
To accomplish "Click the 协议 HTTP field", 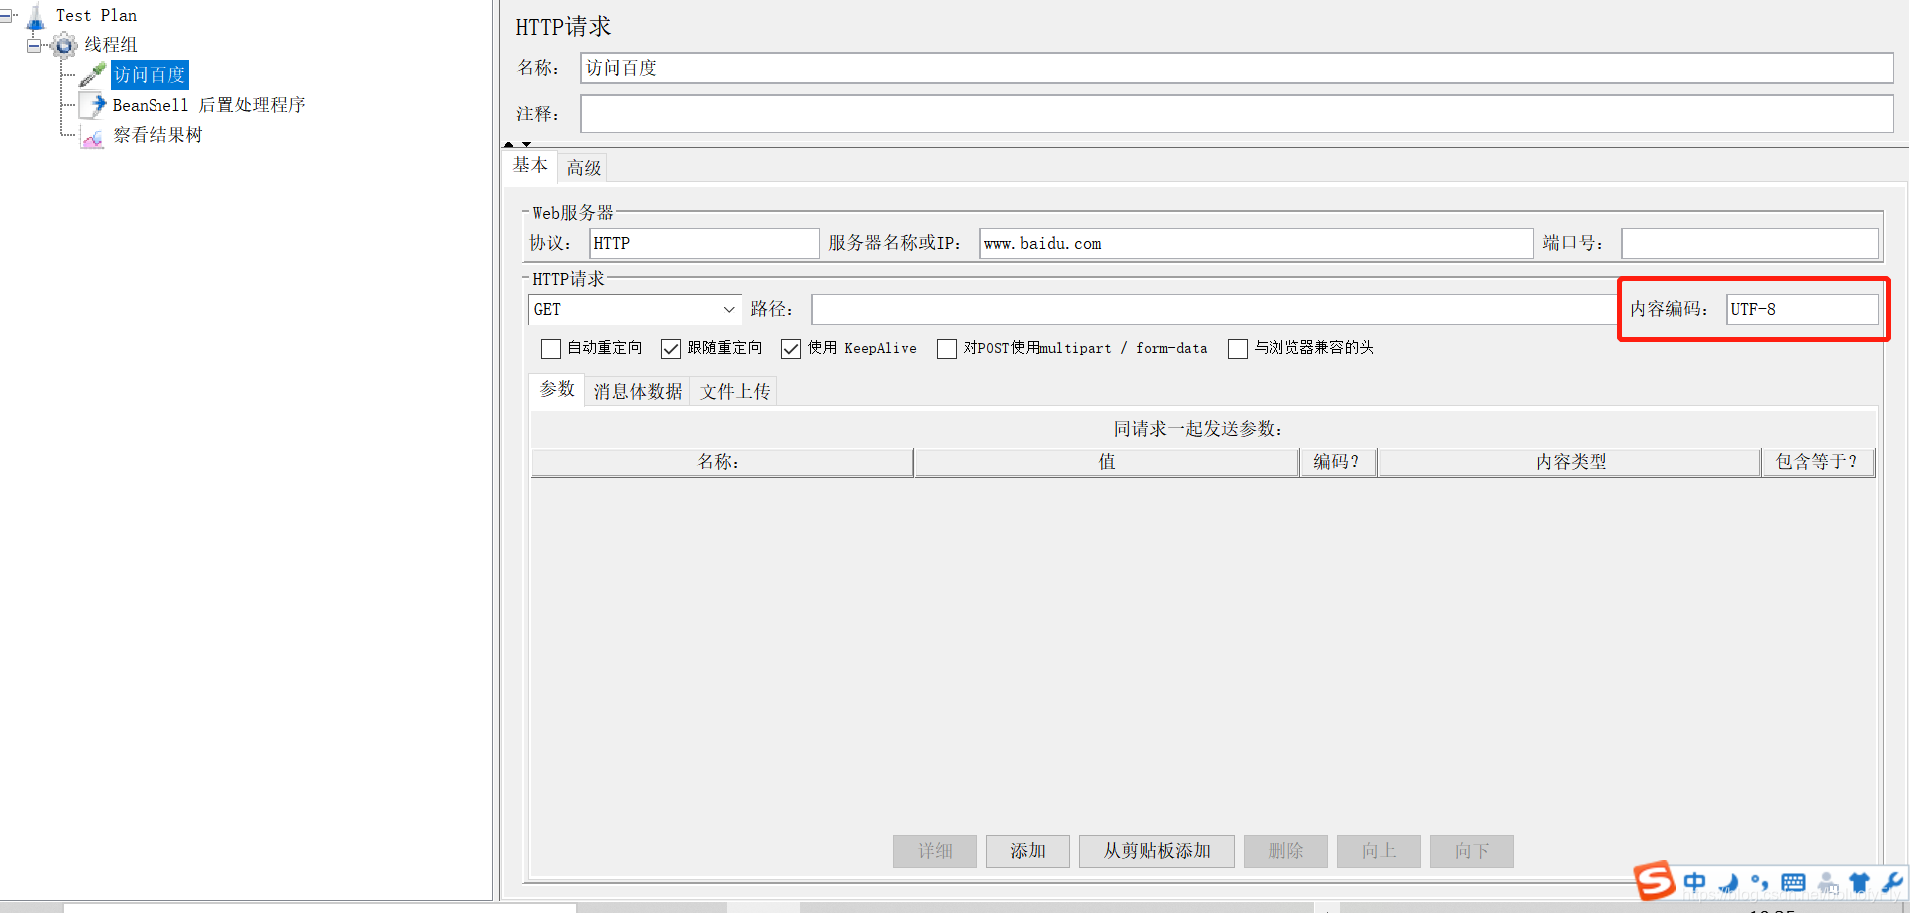I will [704, 243].
